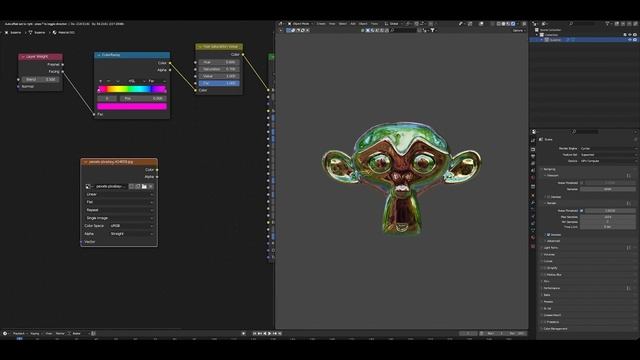Switch viewport to rendered shading
Viewport: 640px width, 360px height.
513,24
